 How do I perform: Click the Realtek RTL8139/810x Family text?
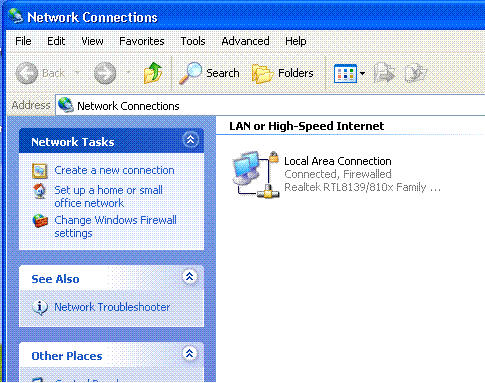pos(362,187)
